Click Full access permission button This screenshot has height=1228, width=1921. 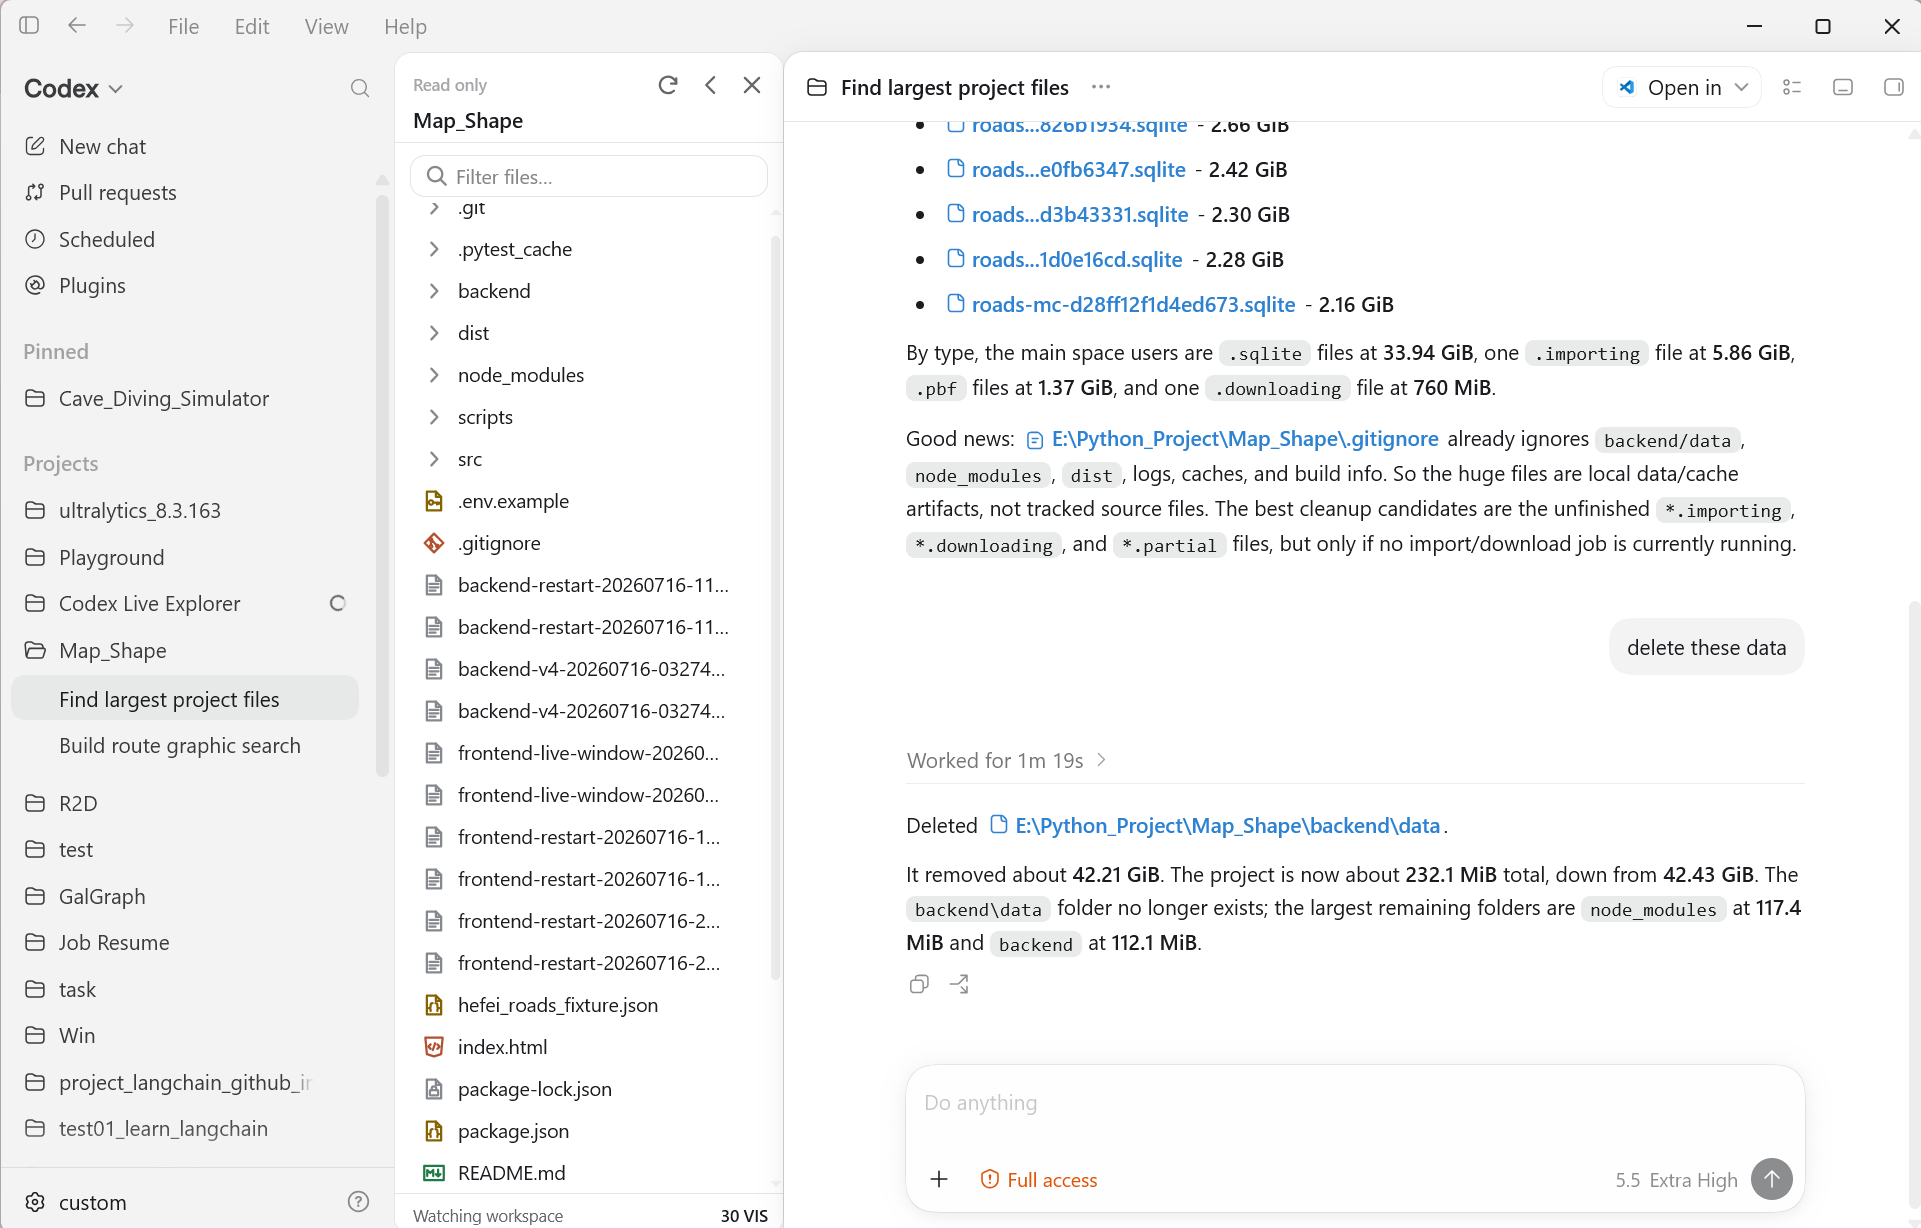coord(1039,1180)
